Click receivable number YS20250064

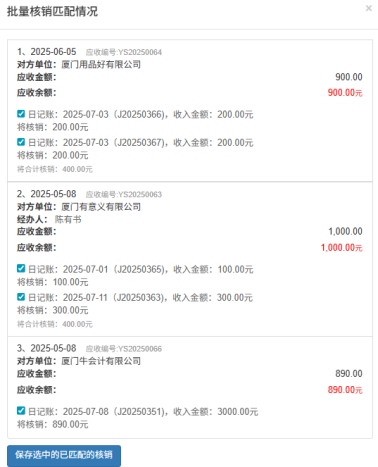[x=124, y=52]
